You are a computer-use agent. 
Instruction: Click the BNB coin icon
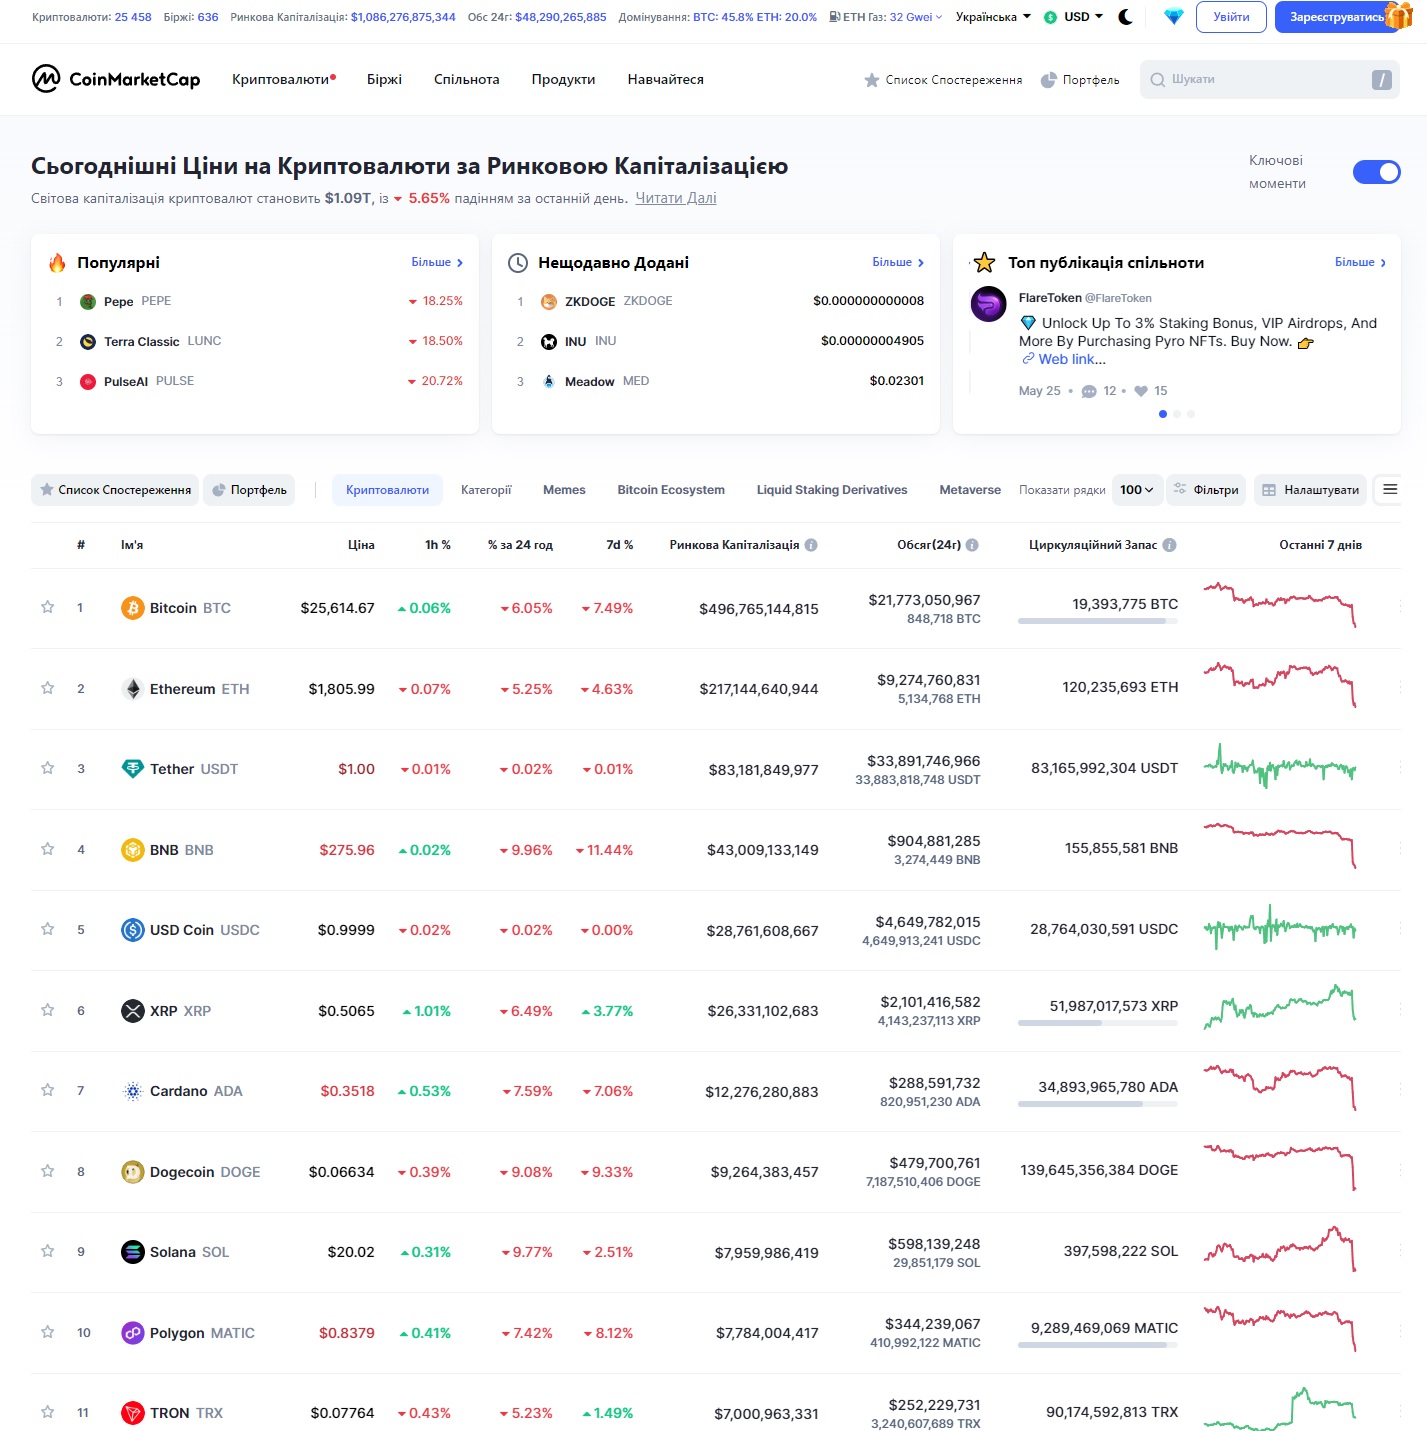(x=133, y=850)
